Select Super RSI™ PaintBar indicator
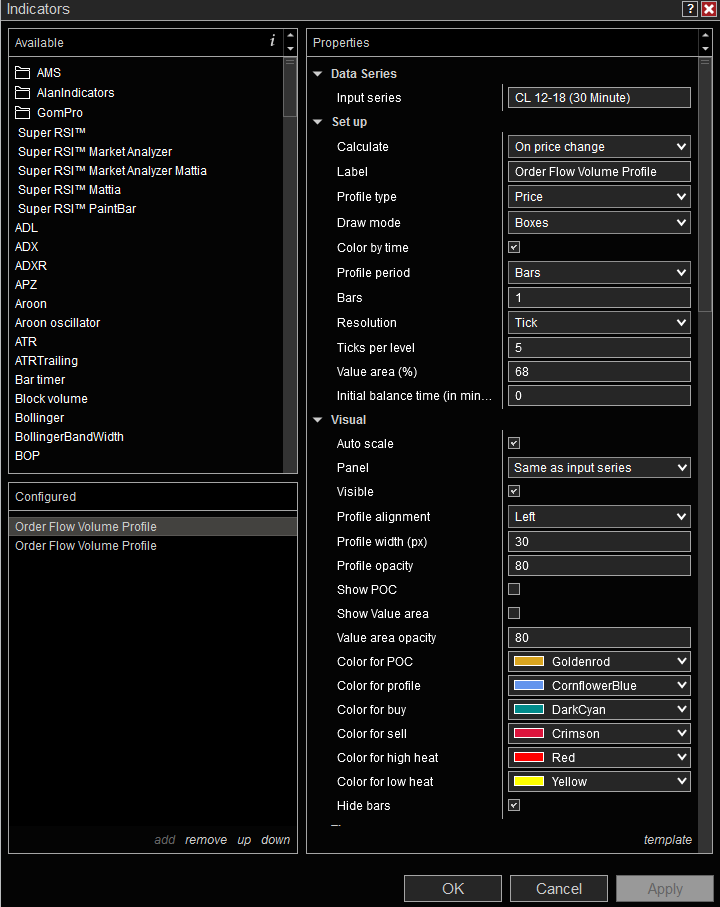 pos(77,209)
